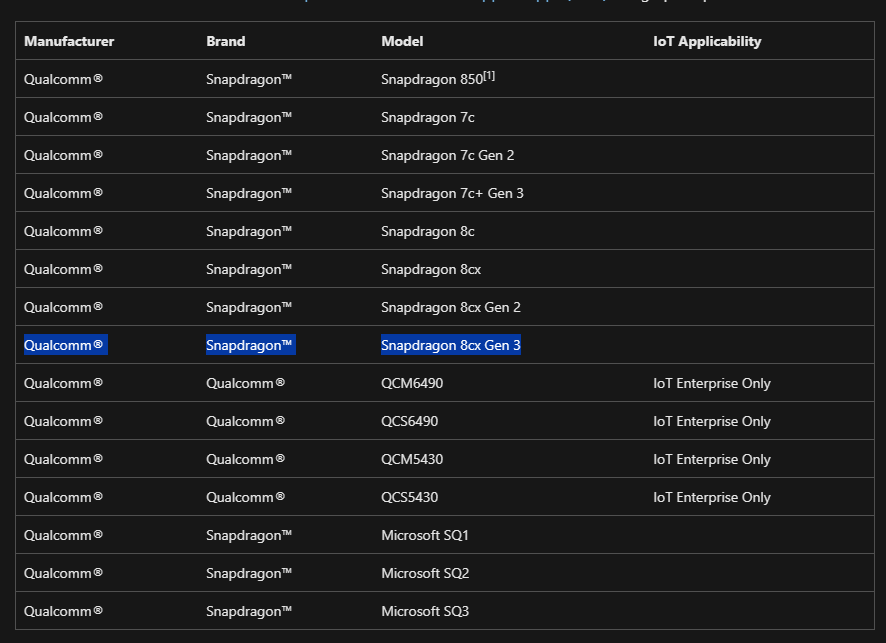Viewport: 886px width, 643px height.
Task: Click Qualcomm® manufacturer in Microsoft SQ2 row
Action: [63, 573]
